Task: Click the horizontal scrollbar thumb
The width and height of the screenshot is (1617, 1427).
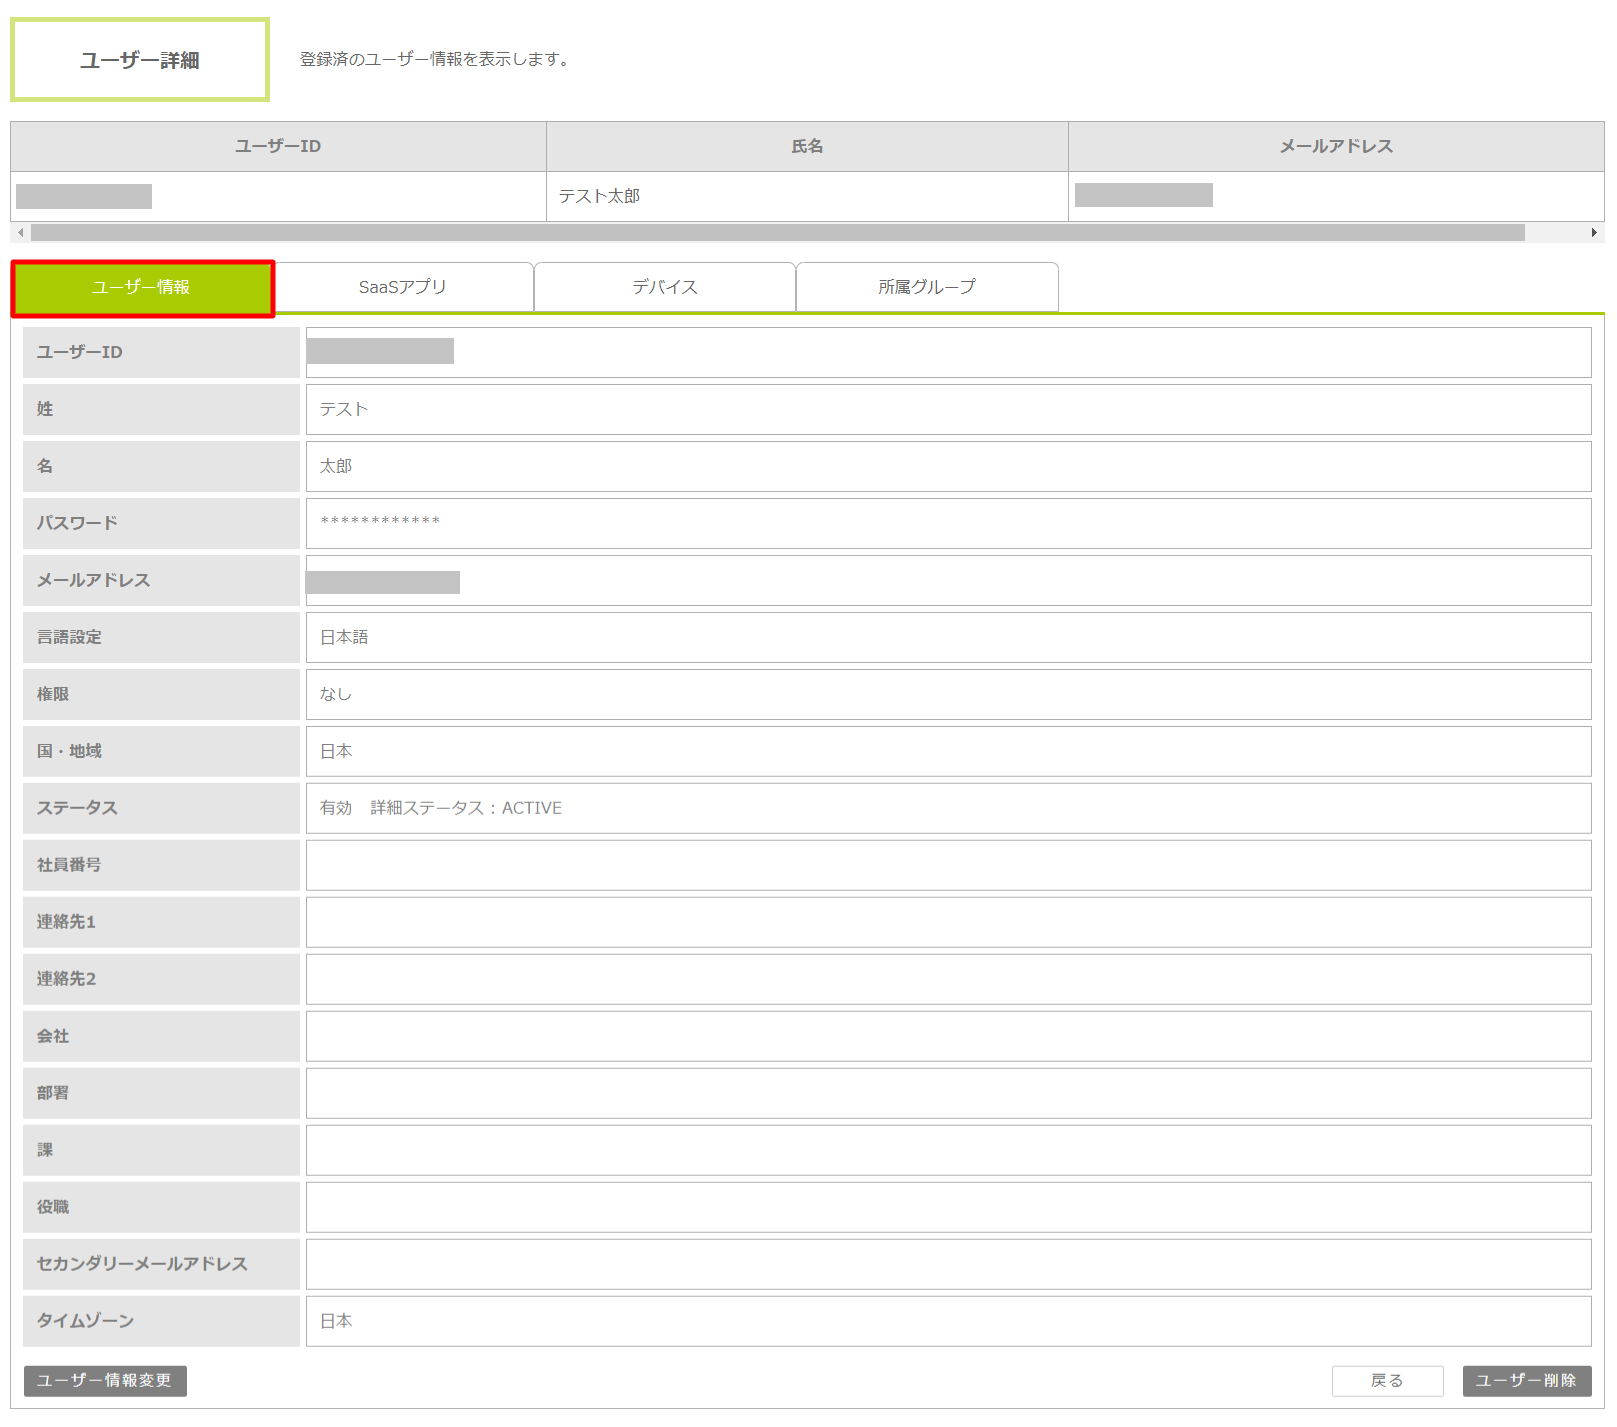Action: [777, 233]
